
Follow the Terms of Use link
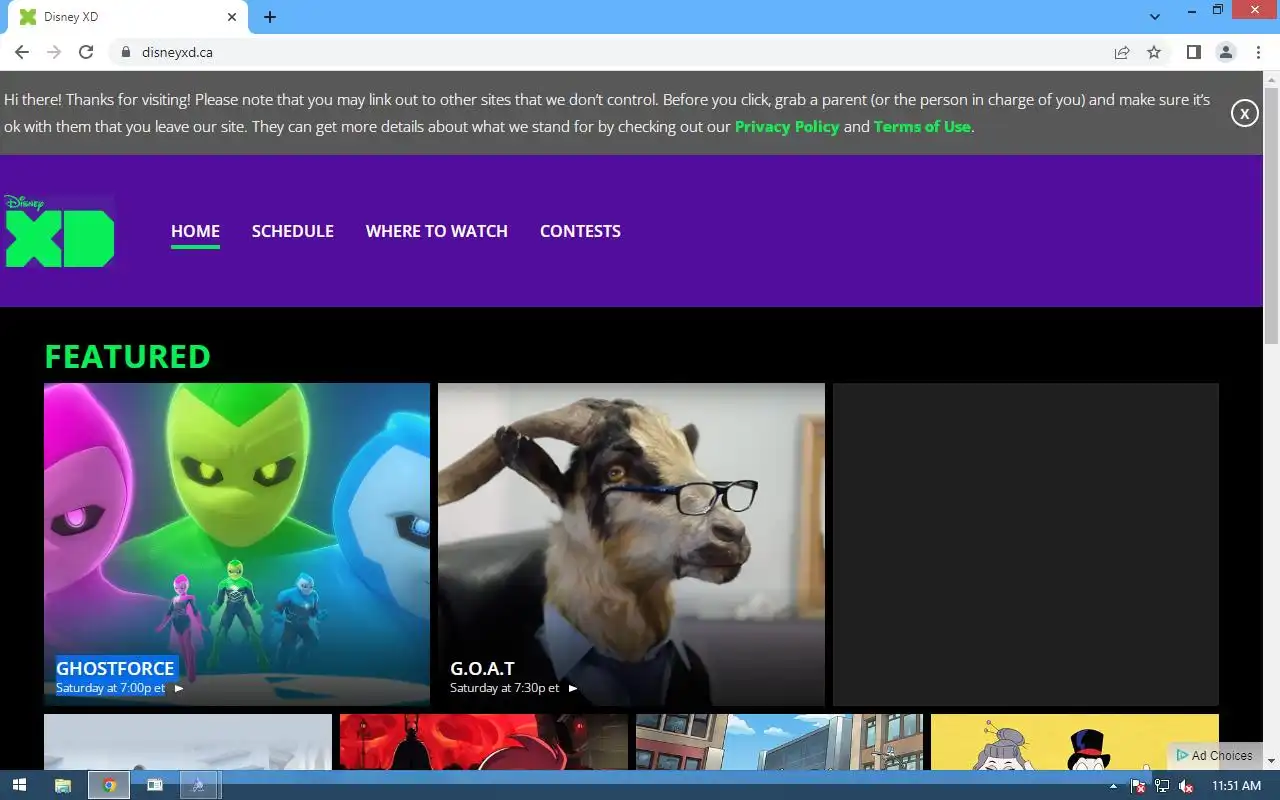[922, 127]
